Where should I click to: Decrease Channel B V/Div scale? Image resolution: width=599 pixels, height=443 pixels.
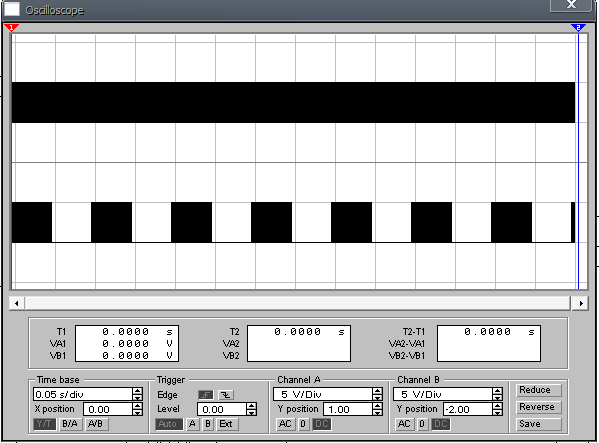coord(497,397)
